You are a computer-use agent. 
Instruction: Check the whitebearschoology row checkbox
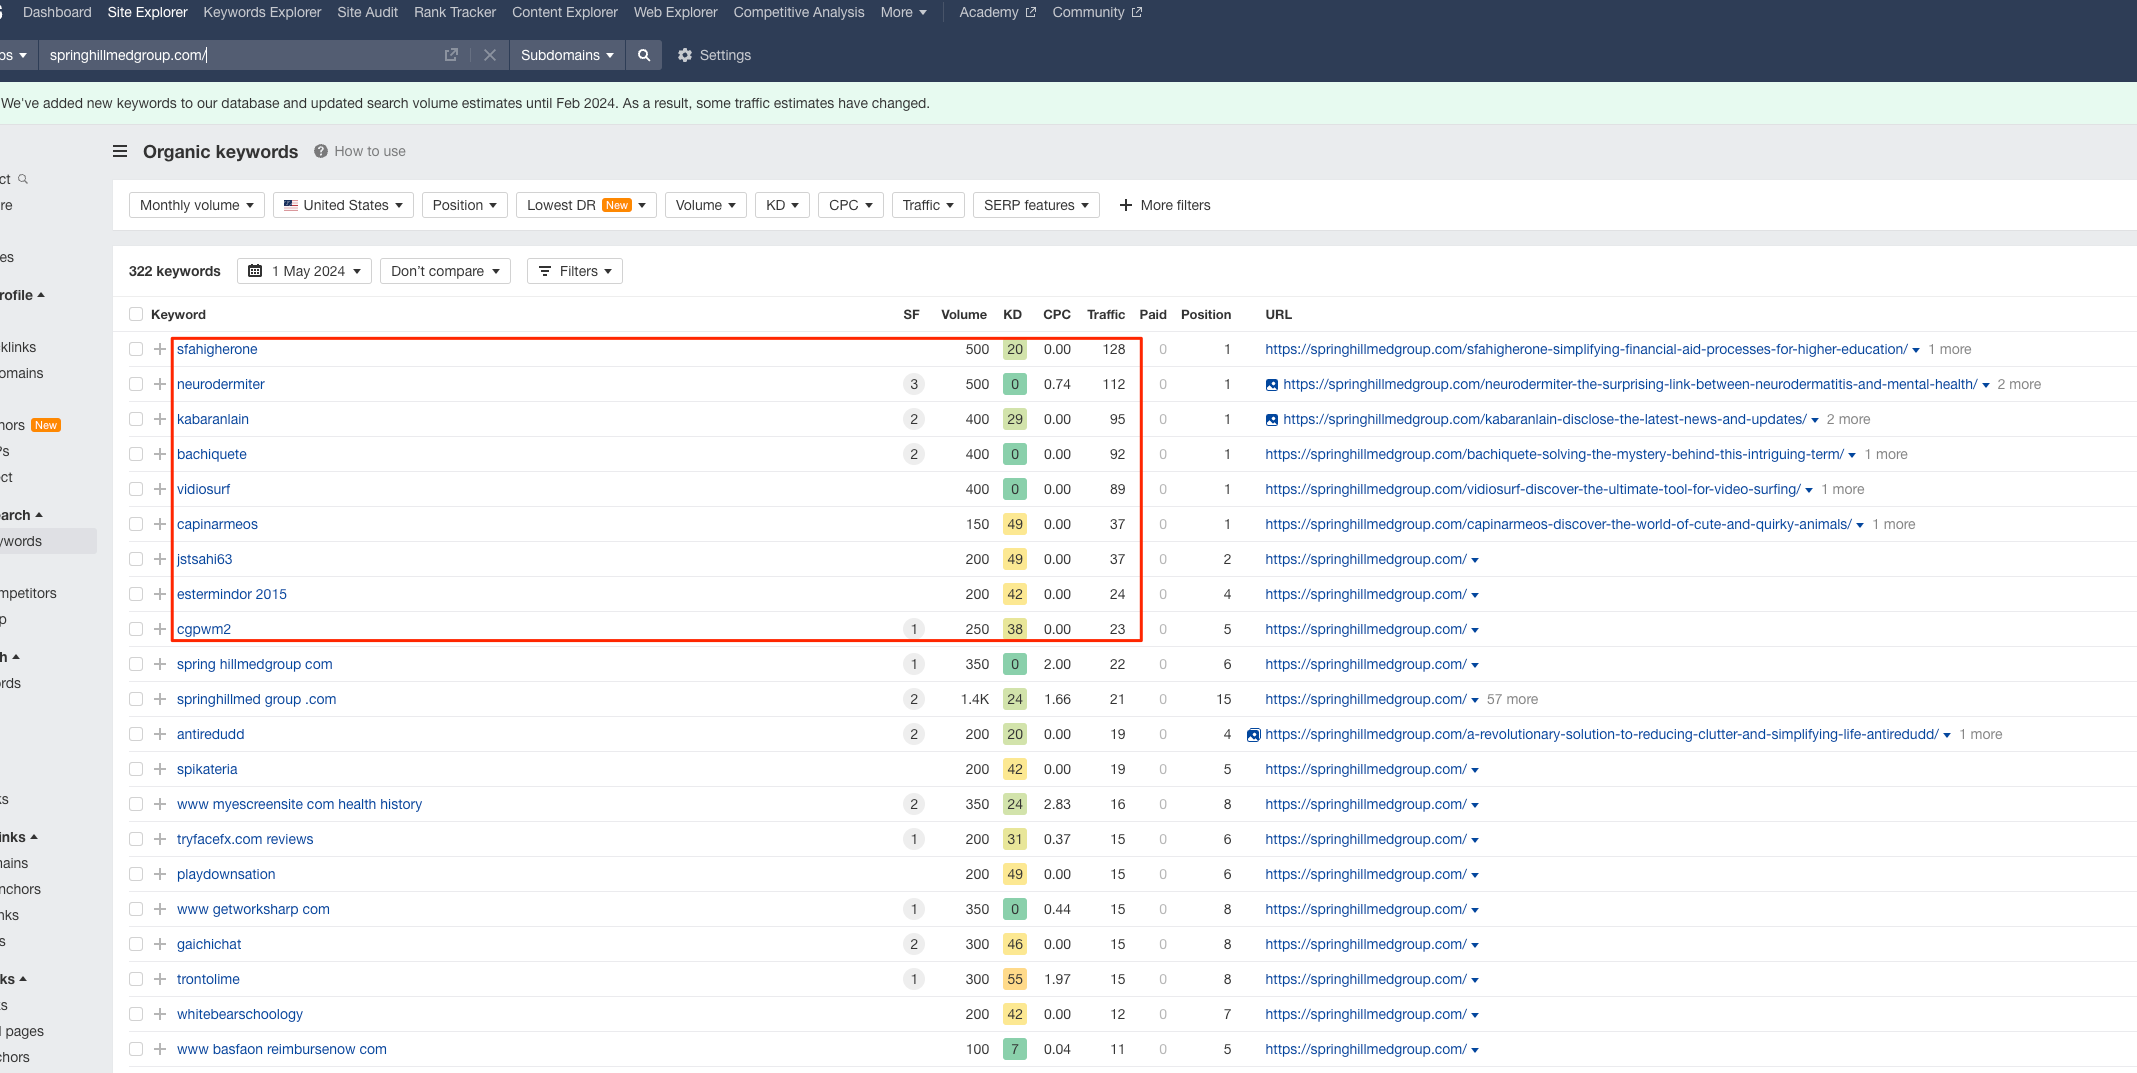(136, 1014)
